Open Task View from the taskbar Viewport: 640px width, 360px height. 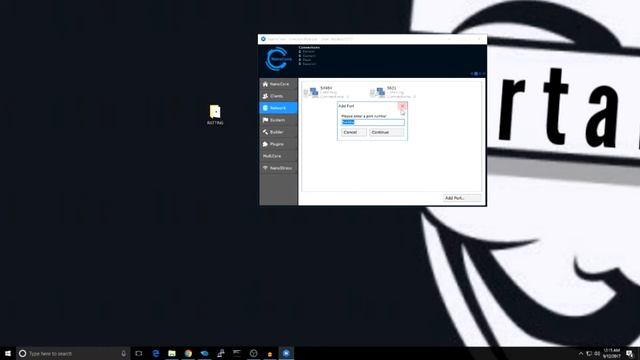pos(139,353)
